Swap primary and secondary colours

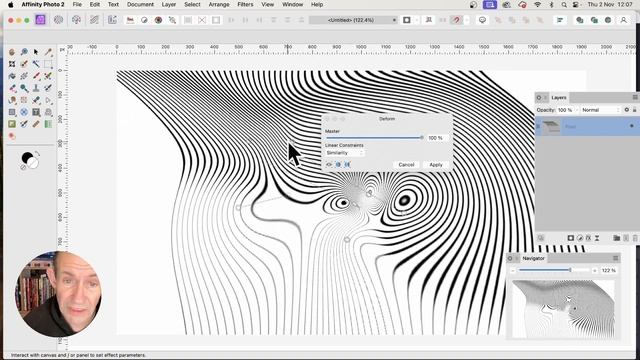37,154
